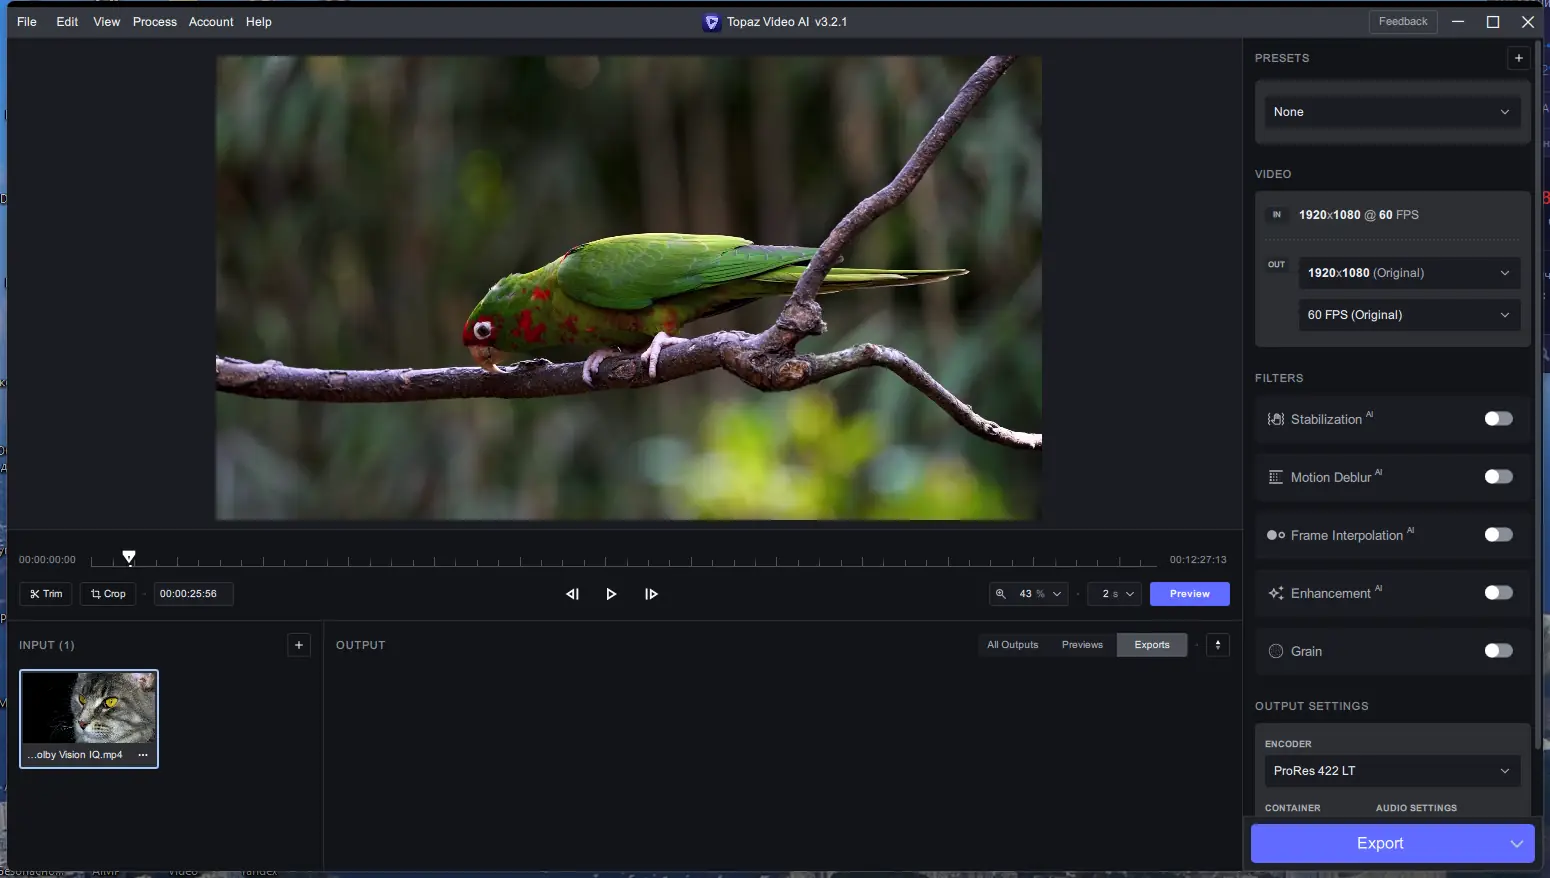Screen dimensions: 1550x878
Task: Turn on Motion Deblur filter
Action: [x=1497, y=477]
